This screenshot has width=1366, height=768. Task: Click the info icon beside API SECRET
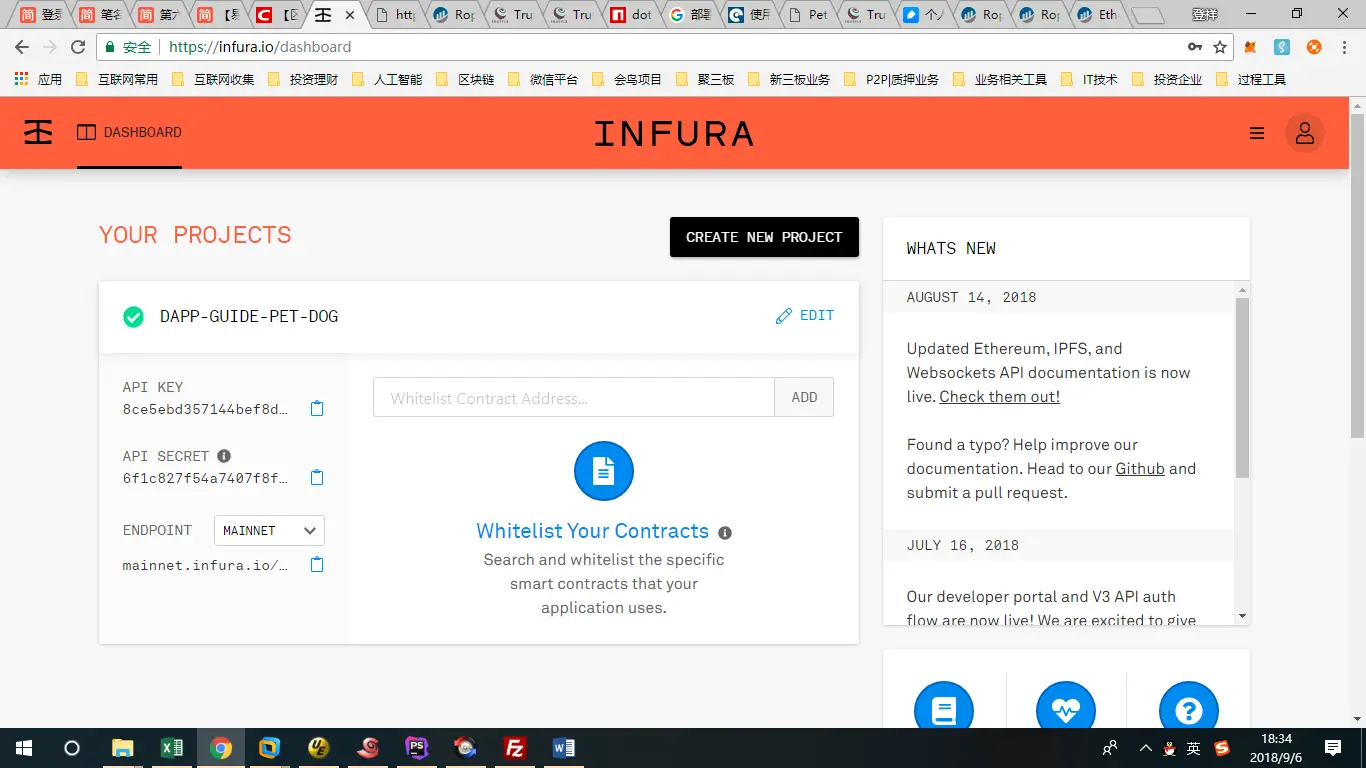[x=224, y=456]
